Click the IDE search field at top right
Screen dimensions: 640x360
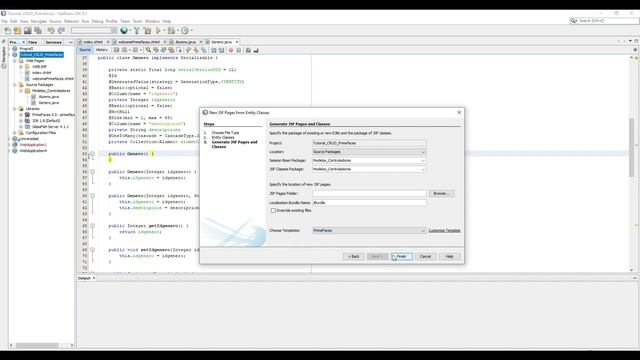607,20
